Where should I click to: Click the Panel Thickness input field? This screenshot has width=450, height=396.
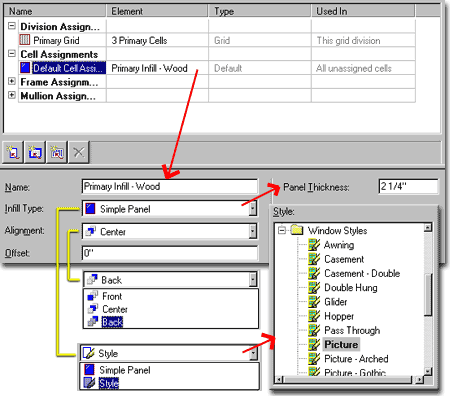click(408, 186)
